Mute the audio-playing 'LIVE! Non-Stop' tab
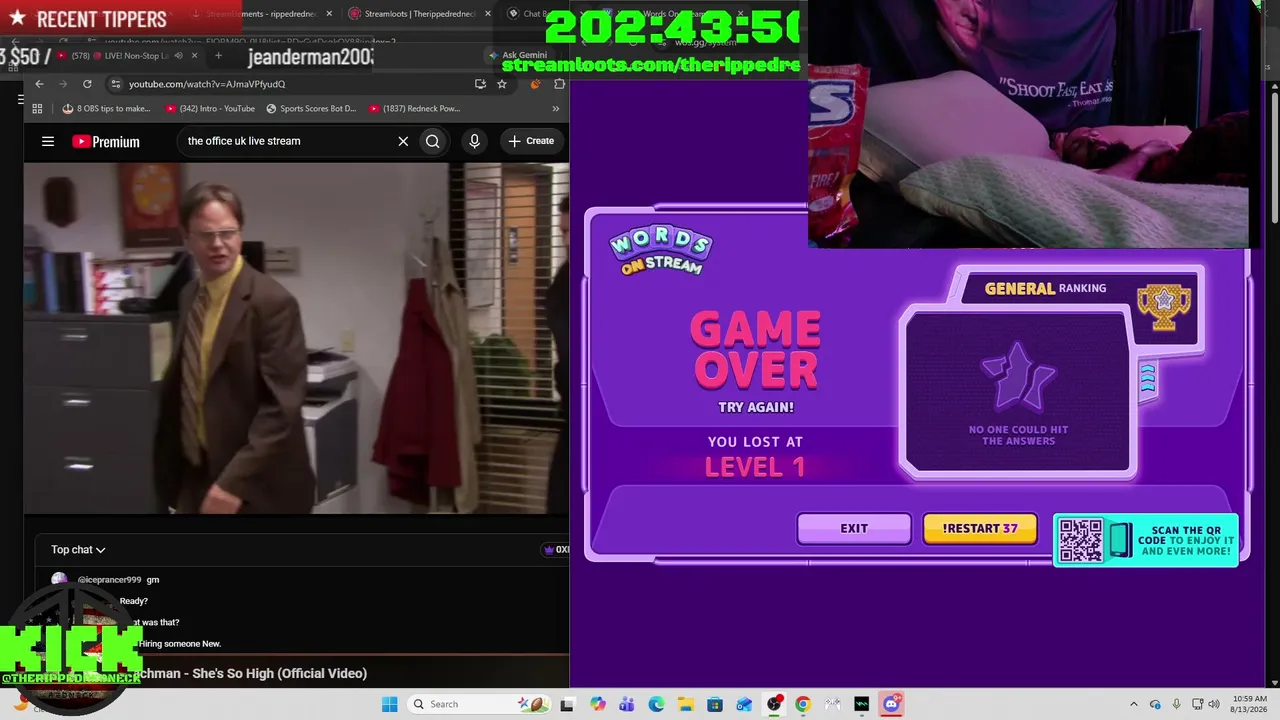The height and width of the screenshot is (720, 1280). (179, 56)
